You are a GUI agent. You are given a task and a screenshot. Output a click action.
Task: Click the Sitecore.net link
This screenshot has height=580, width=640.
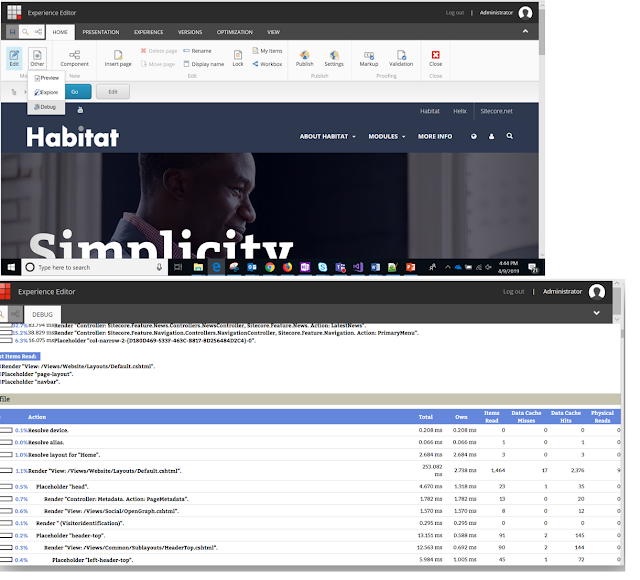tap(496, 111)
